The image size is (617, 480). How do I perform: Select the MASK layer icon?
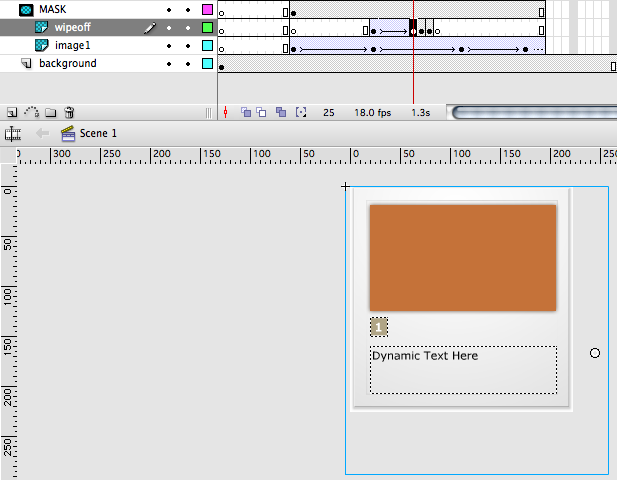click(x=26, y=9)
